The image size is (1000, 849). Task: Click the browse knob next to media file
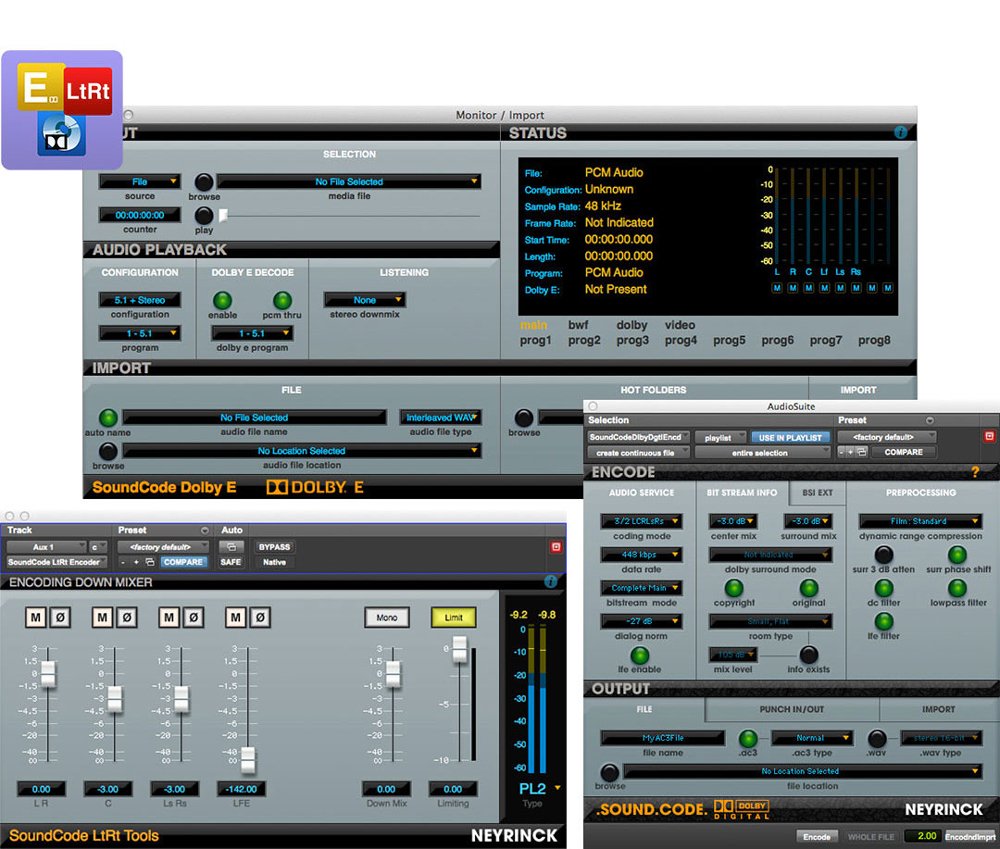(204, 184)
